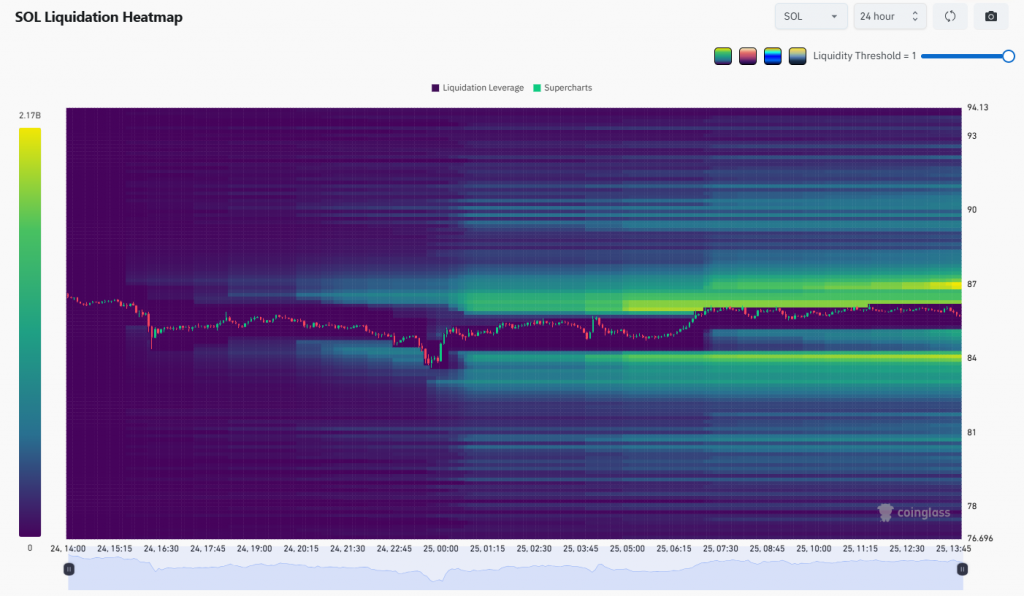The image size is (1024, 596).
Task: Click the left range selector handle
Action: tap(69, 569)
